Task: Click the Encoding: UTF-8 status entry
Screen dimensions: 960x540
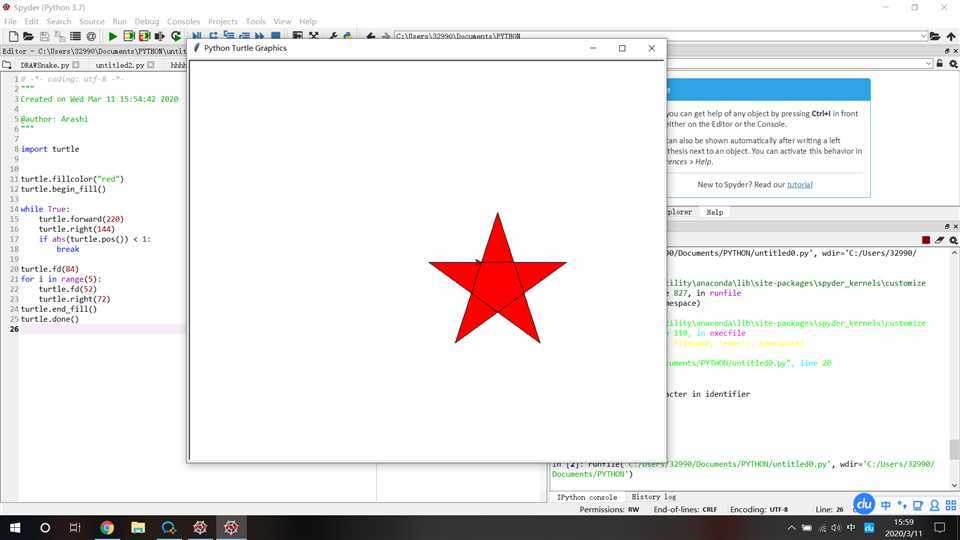Action: [x=759, y=509]
